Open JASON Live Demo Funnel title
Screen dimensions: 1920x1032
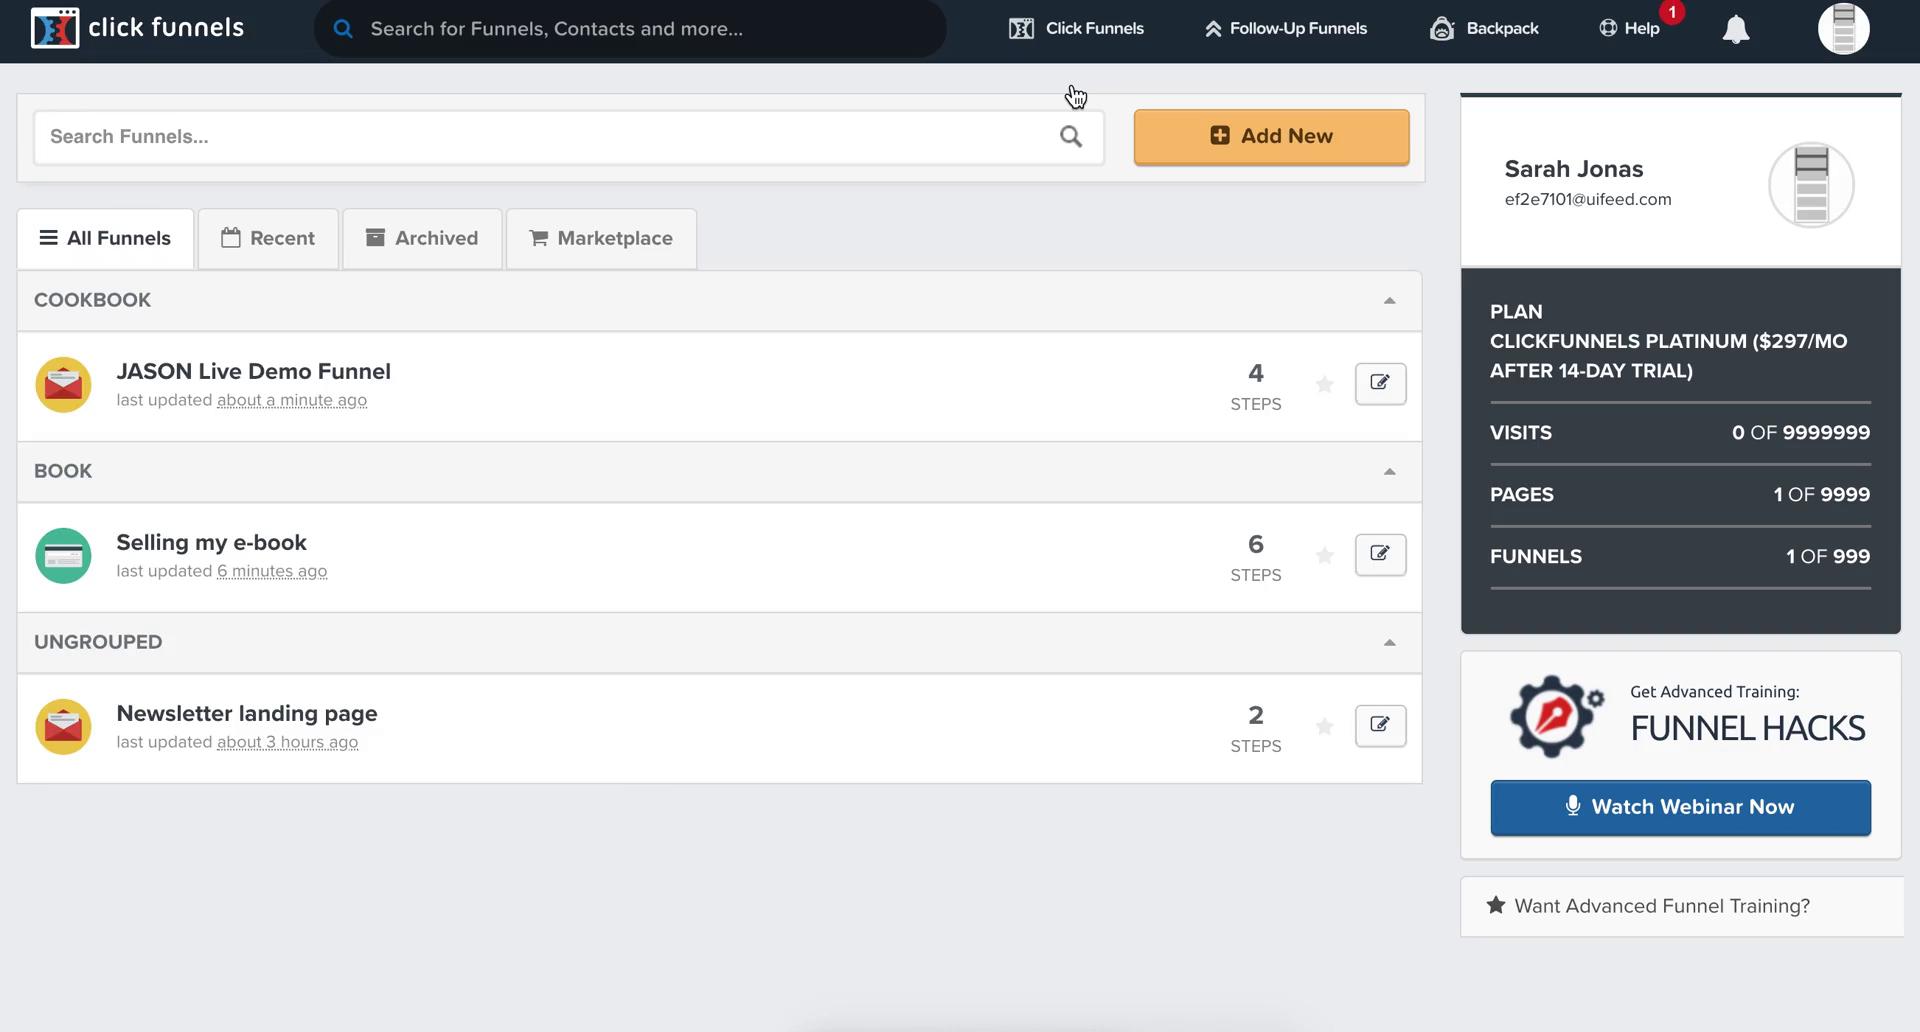coord(253,372)
